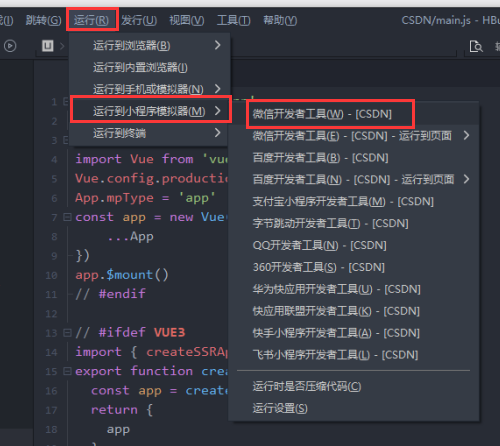The width and height of the screenshot is (500, 446).
Task: Collapse the code fold at line 13
Action: point(67,333)
